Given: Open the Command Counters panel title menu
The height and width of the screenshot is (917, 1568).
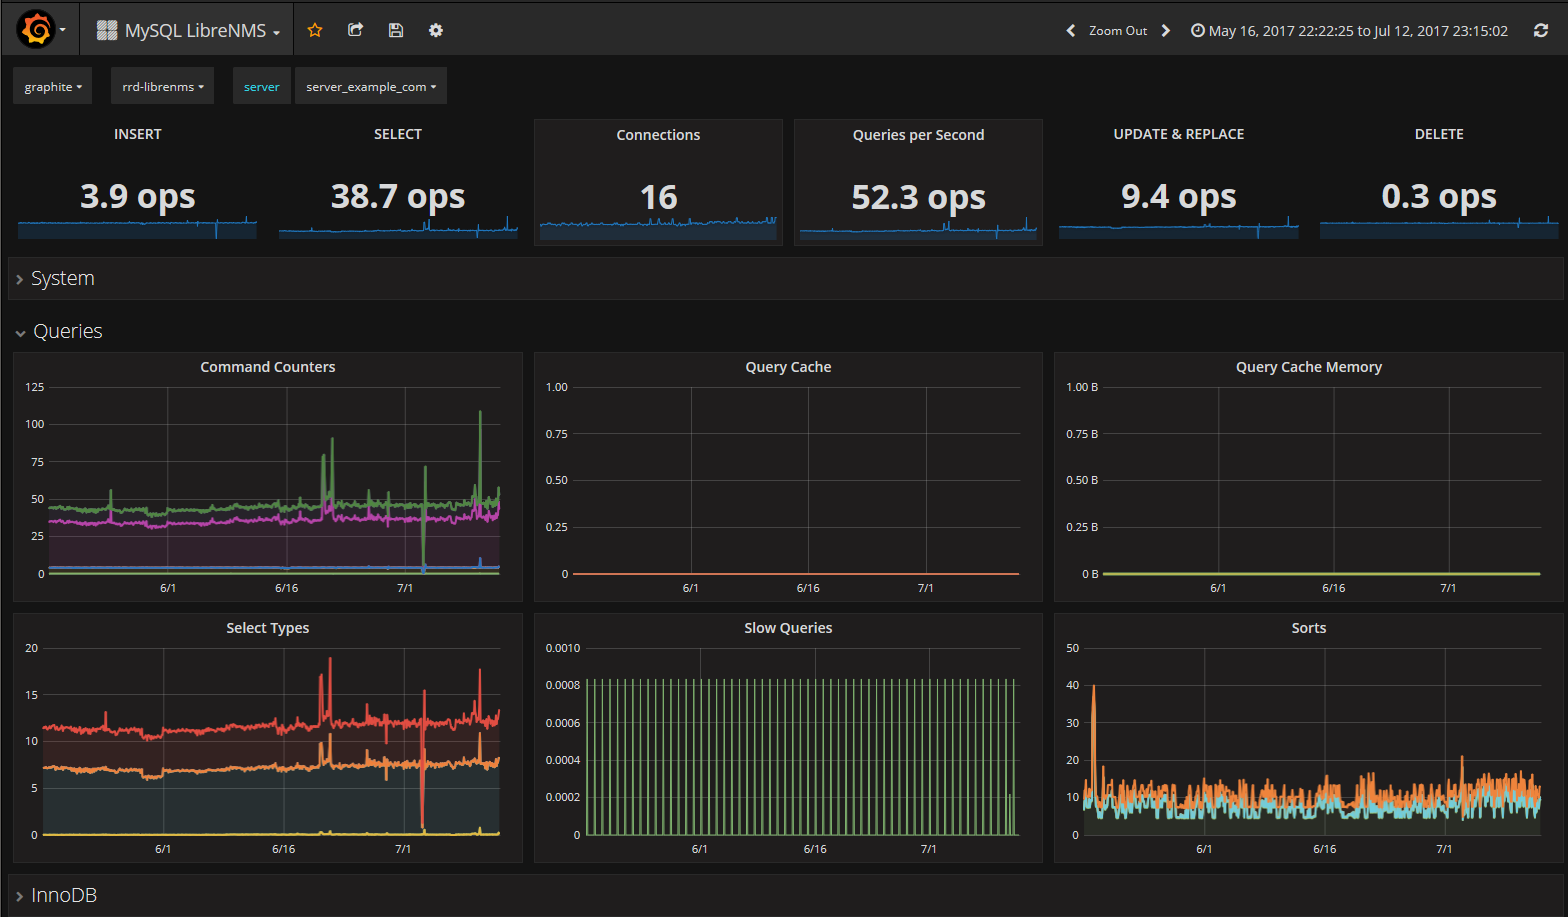Looking at the screenshot, I should pyautogui.click(x=268, y=367).
